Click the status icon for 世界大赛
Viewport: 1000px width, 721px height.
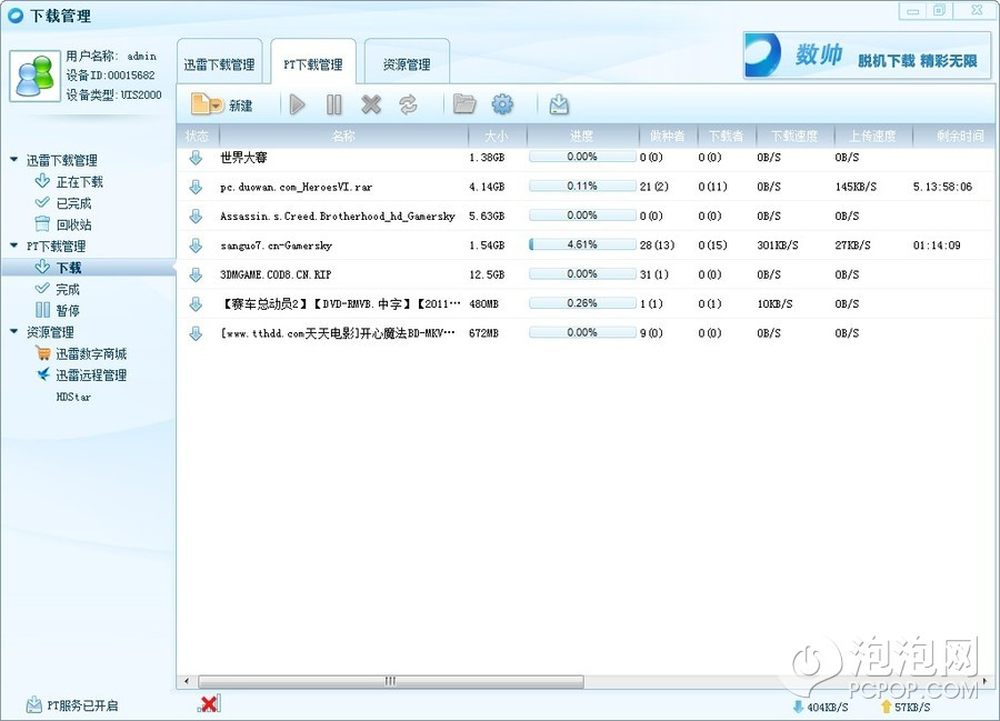tap(196, 157)
